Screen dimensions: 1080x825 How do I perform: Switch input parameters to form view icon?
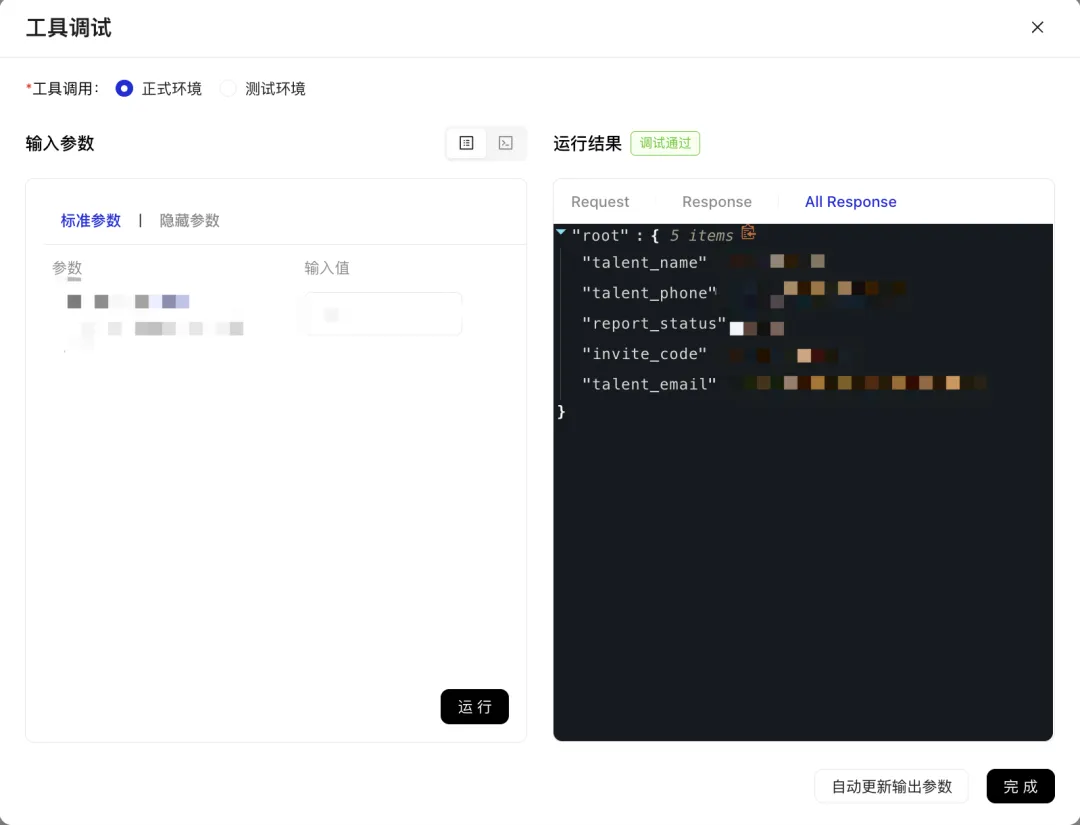pos(466,143)
